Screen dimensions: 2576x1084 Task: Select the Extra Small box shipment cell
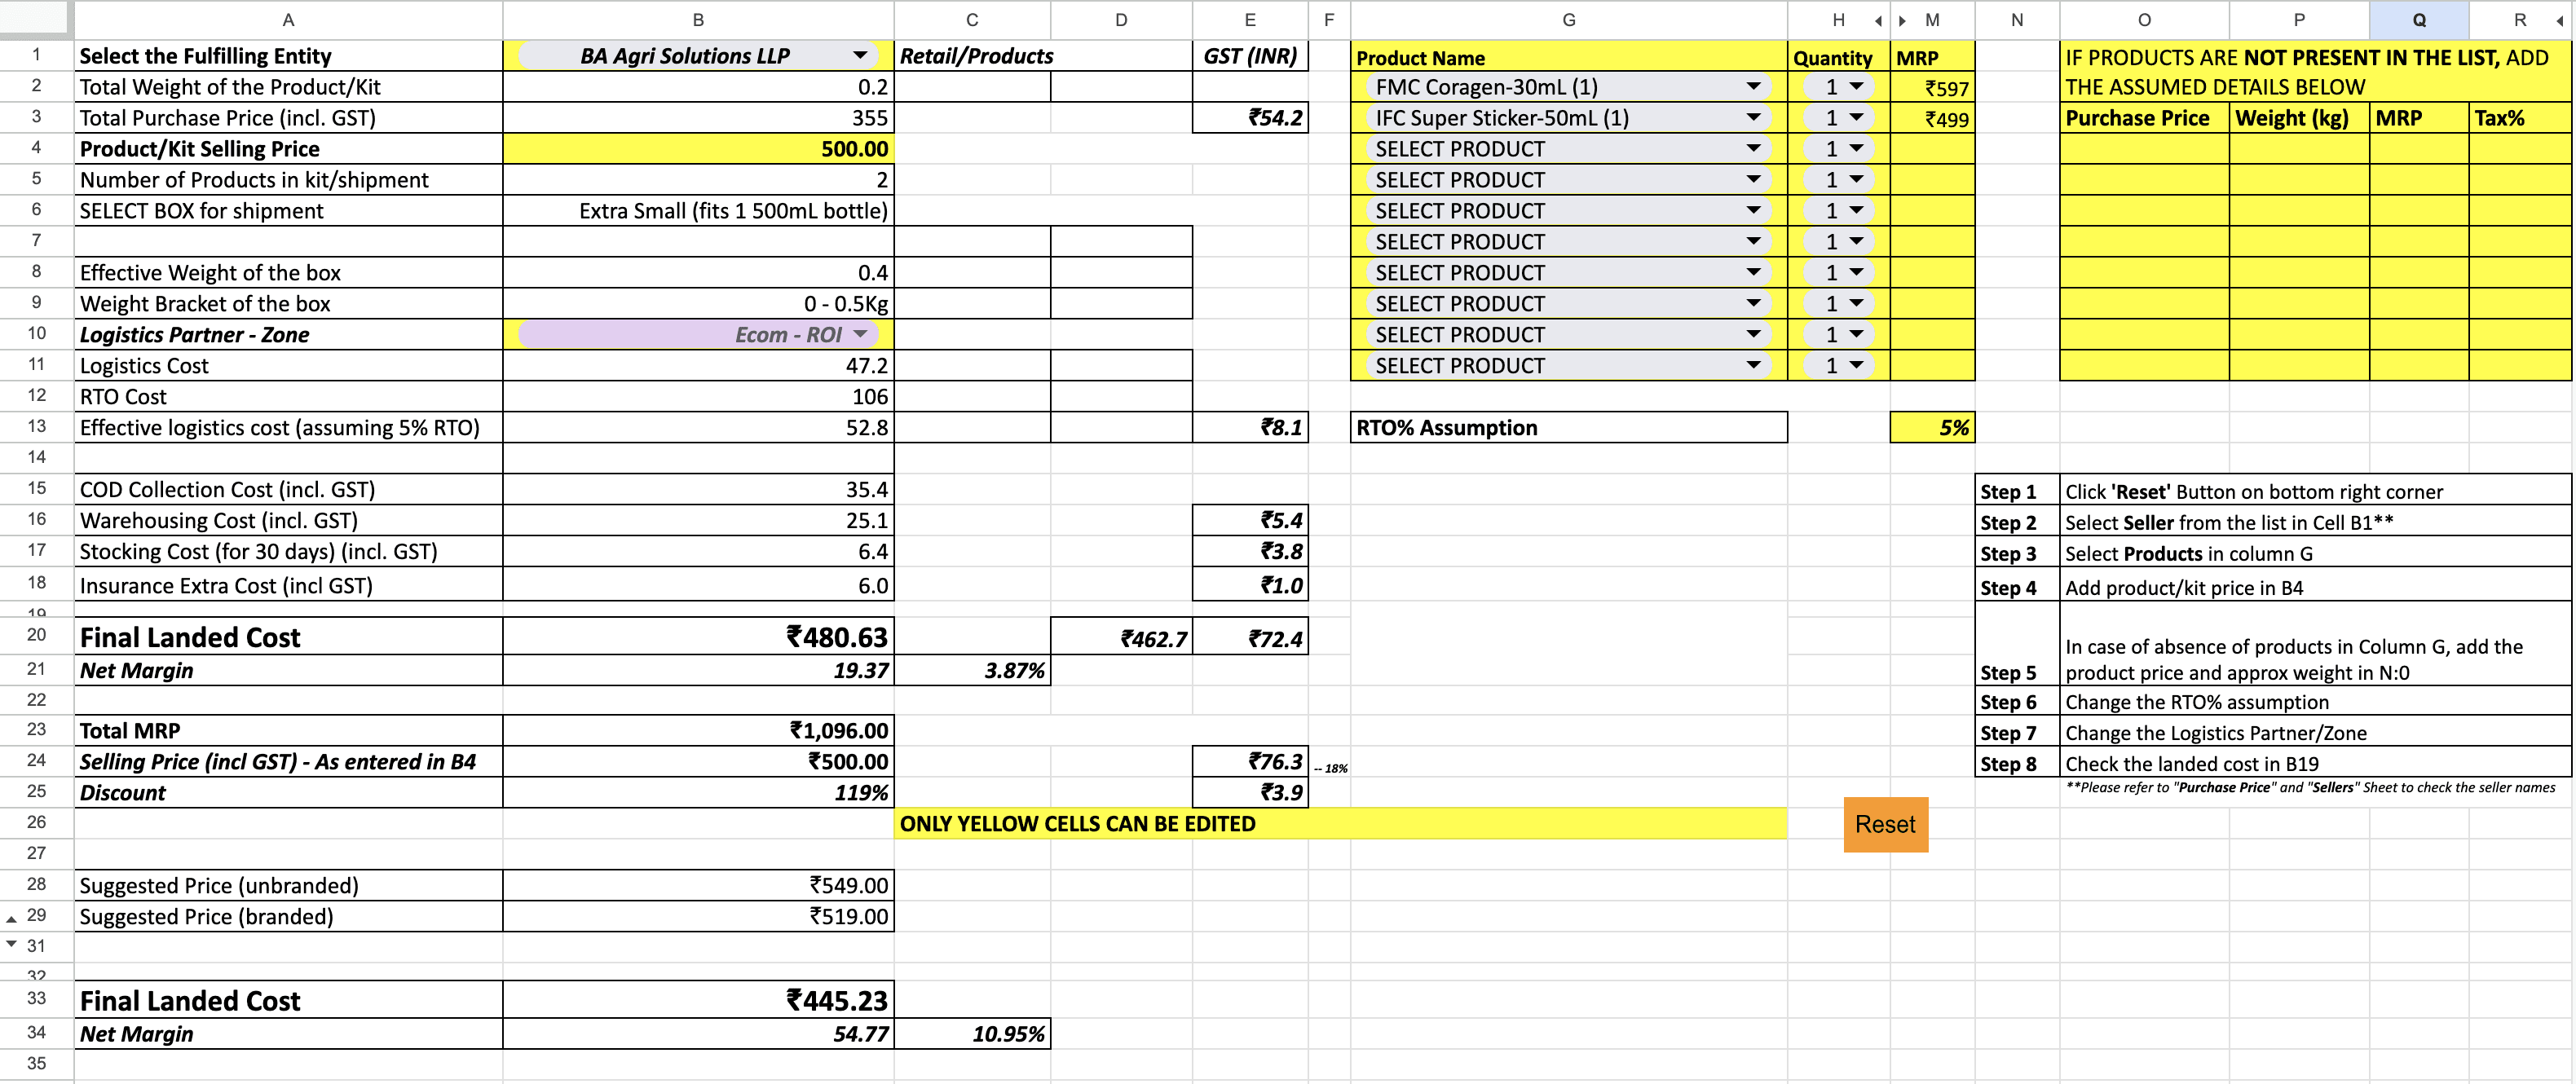697,211
